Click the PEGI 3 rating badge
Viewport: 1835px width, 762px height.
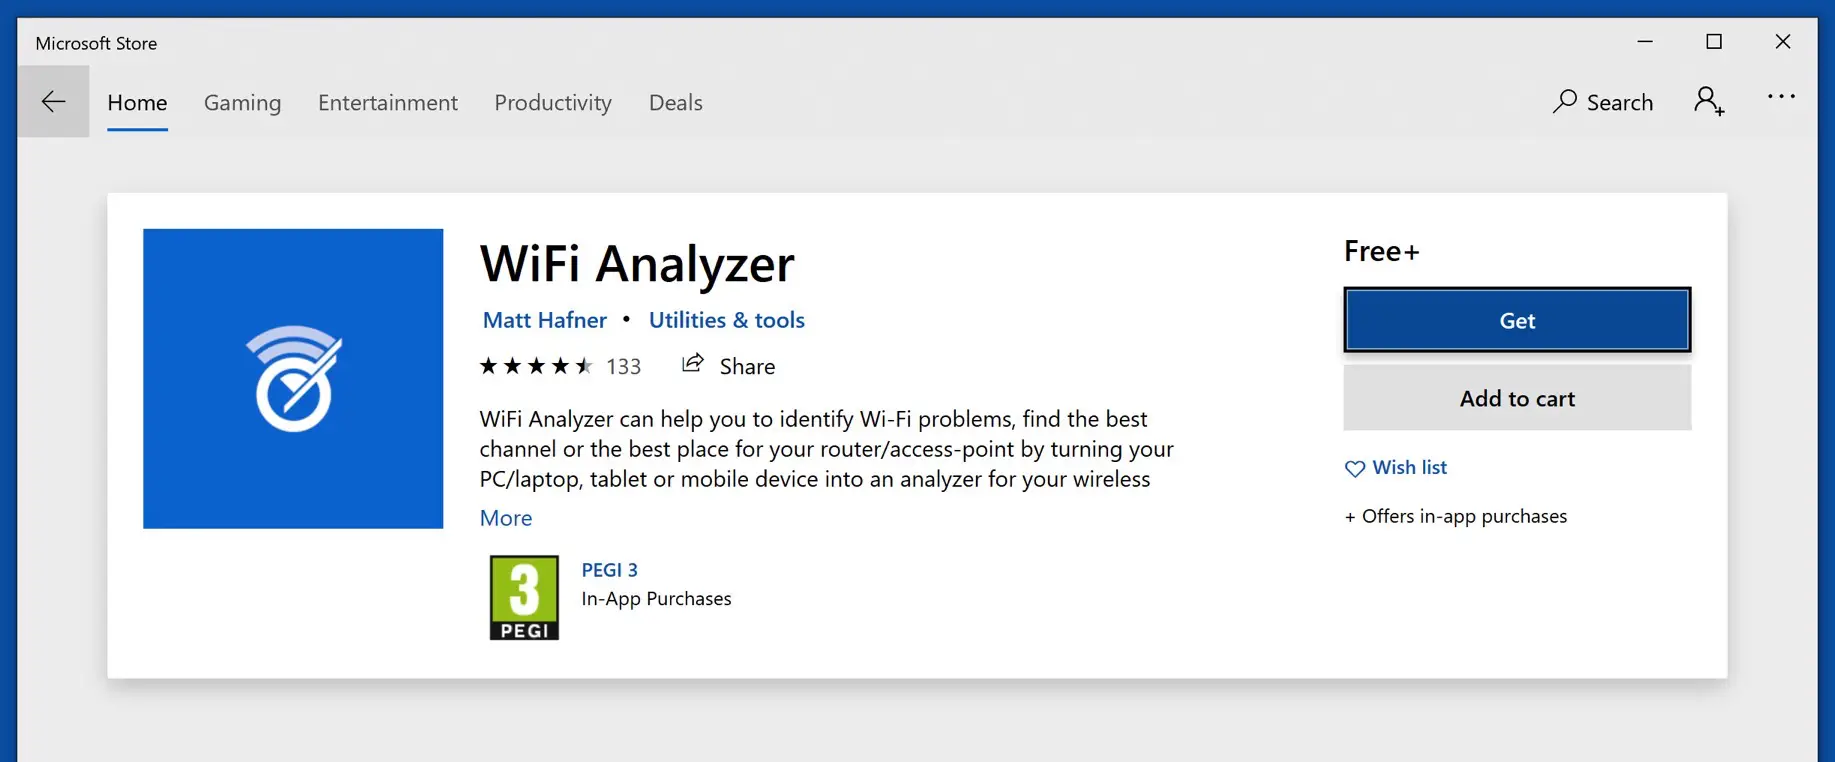pyautogui.click(x=524, y=598)
